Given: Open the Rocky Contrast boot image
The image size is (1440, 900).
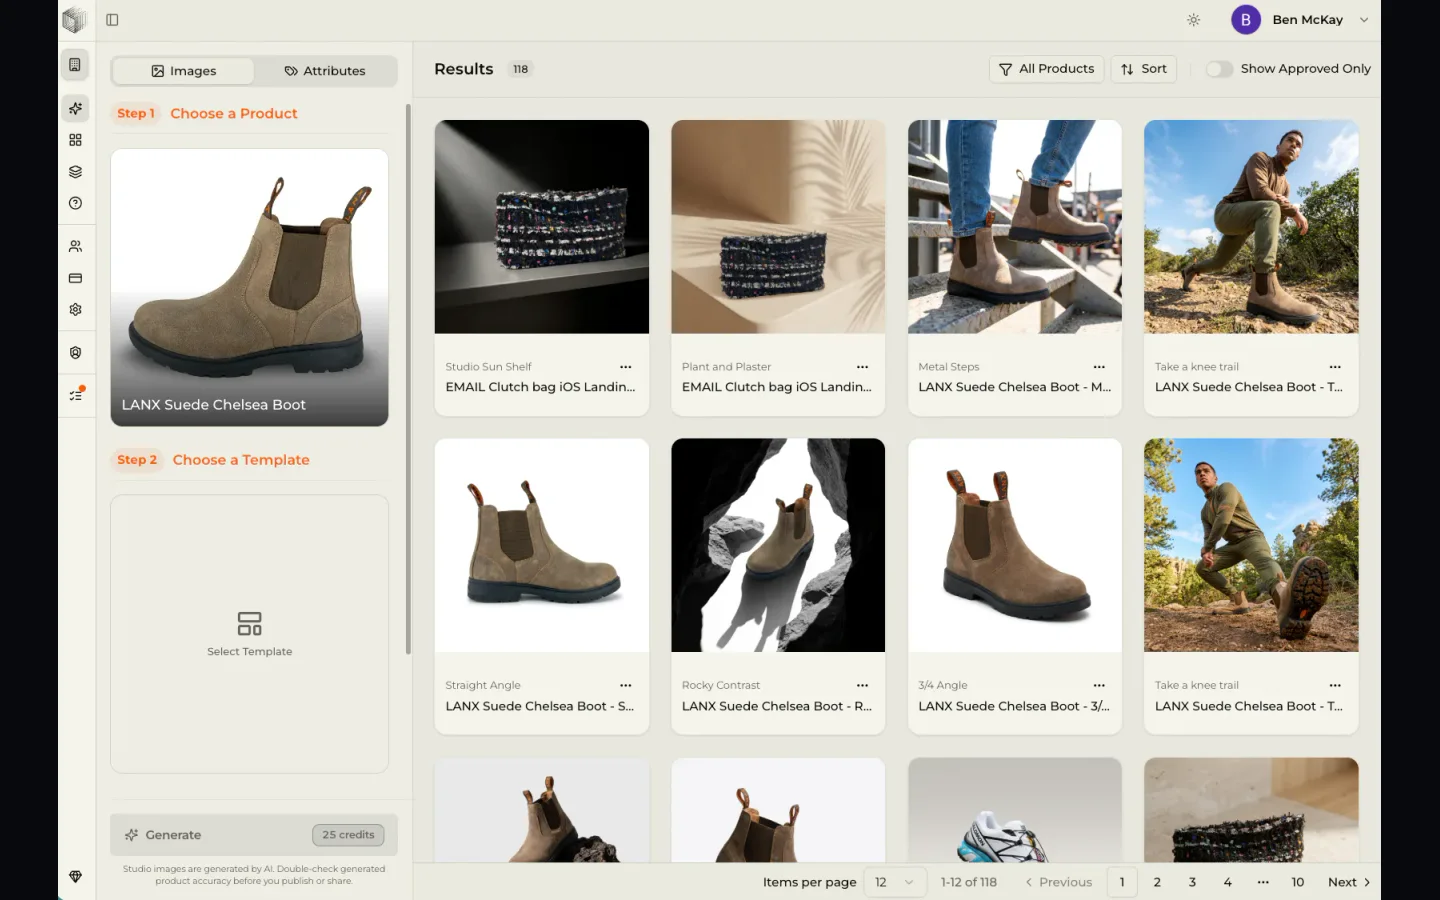Looking at the screenshot, I should tap(778, 545).
